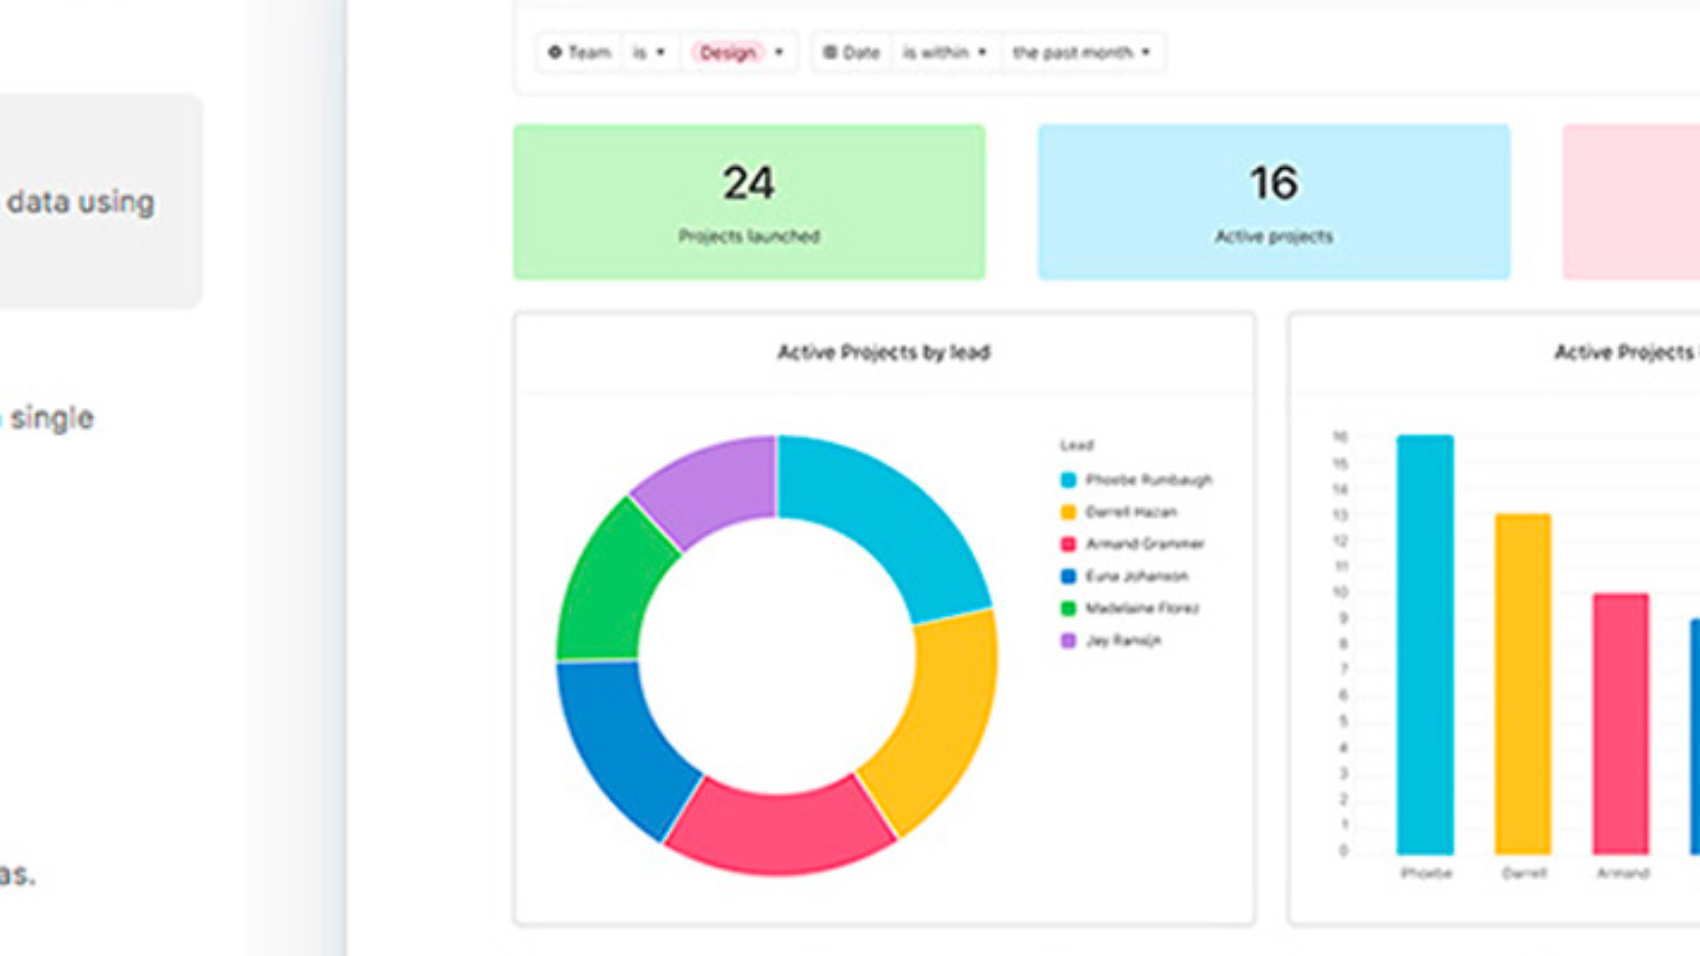Screen dimensions: 1700x956
Task: Select the Darrell Hazan legend color marker
Action: [x=1071, y=512]
